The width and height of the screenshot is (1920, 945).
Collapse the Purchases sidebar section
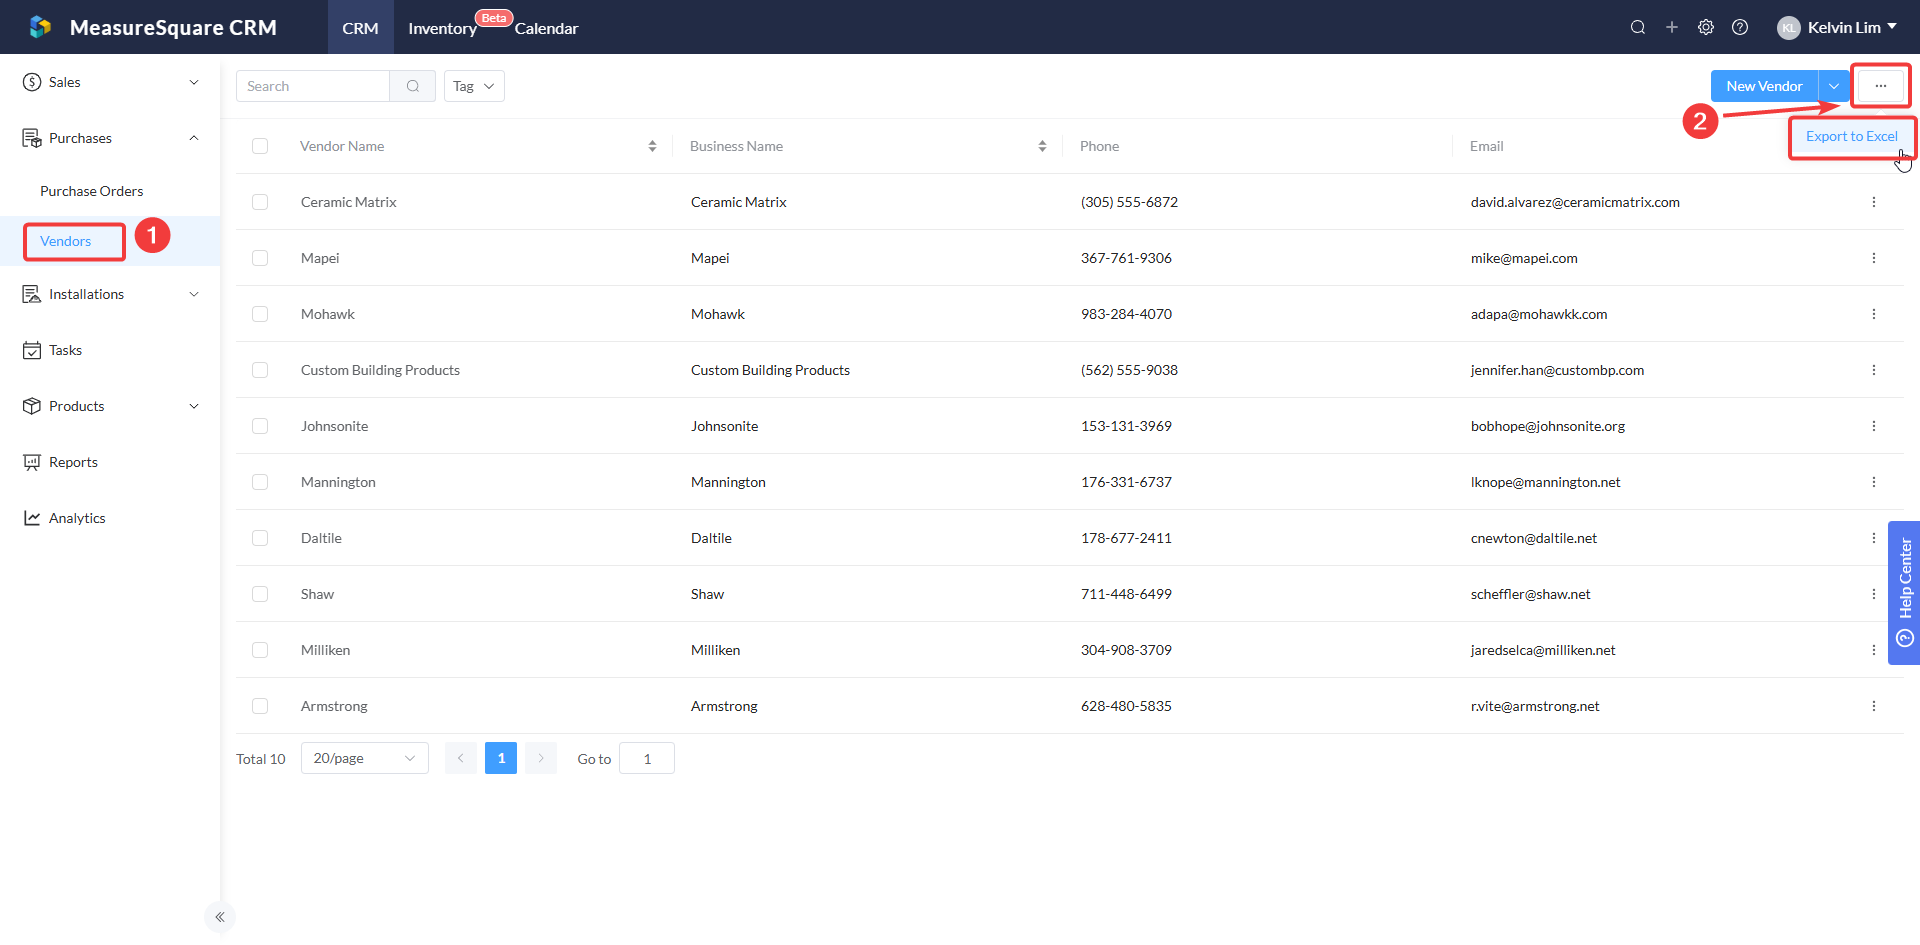tap(110, 138)
